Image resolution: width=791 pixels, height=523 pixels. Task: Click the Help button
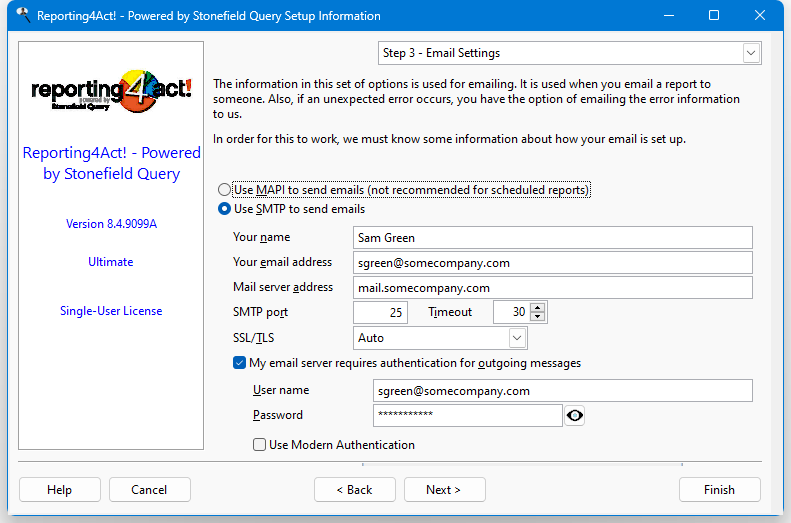60,490
